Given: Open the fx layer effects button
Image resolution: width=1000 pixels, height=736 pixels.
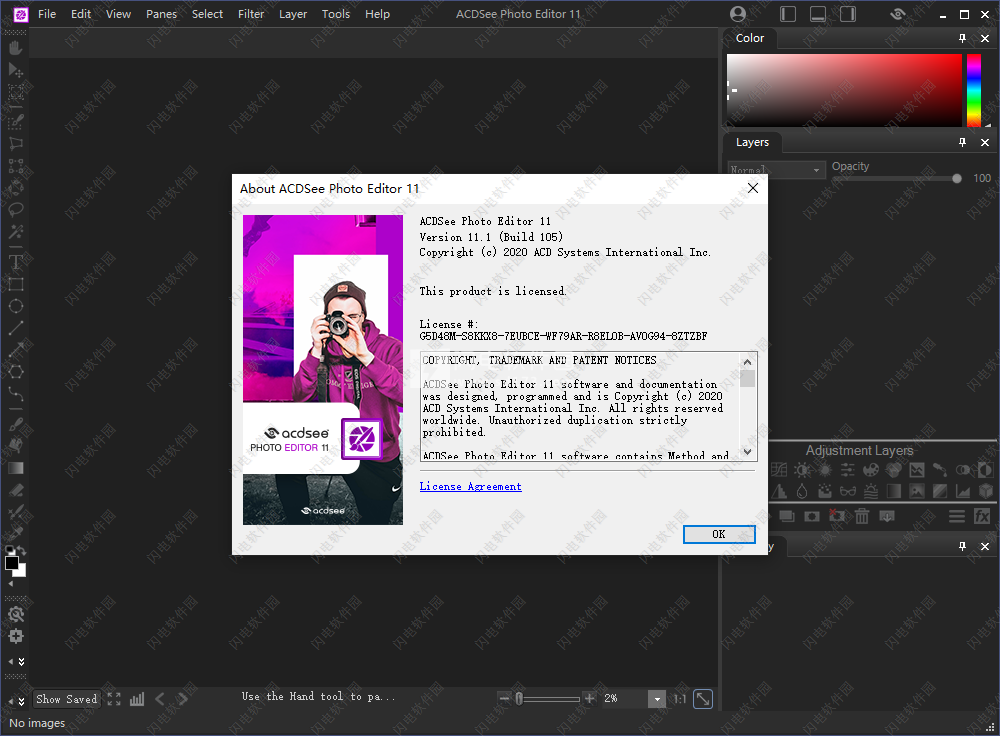Looking at the screenshot, I should (x=982, y=516).
